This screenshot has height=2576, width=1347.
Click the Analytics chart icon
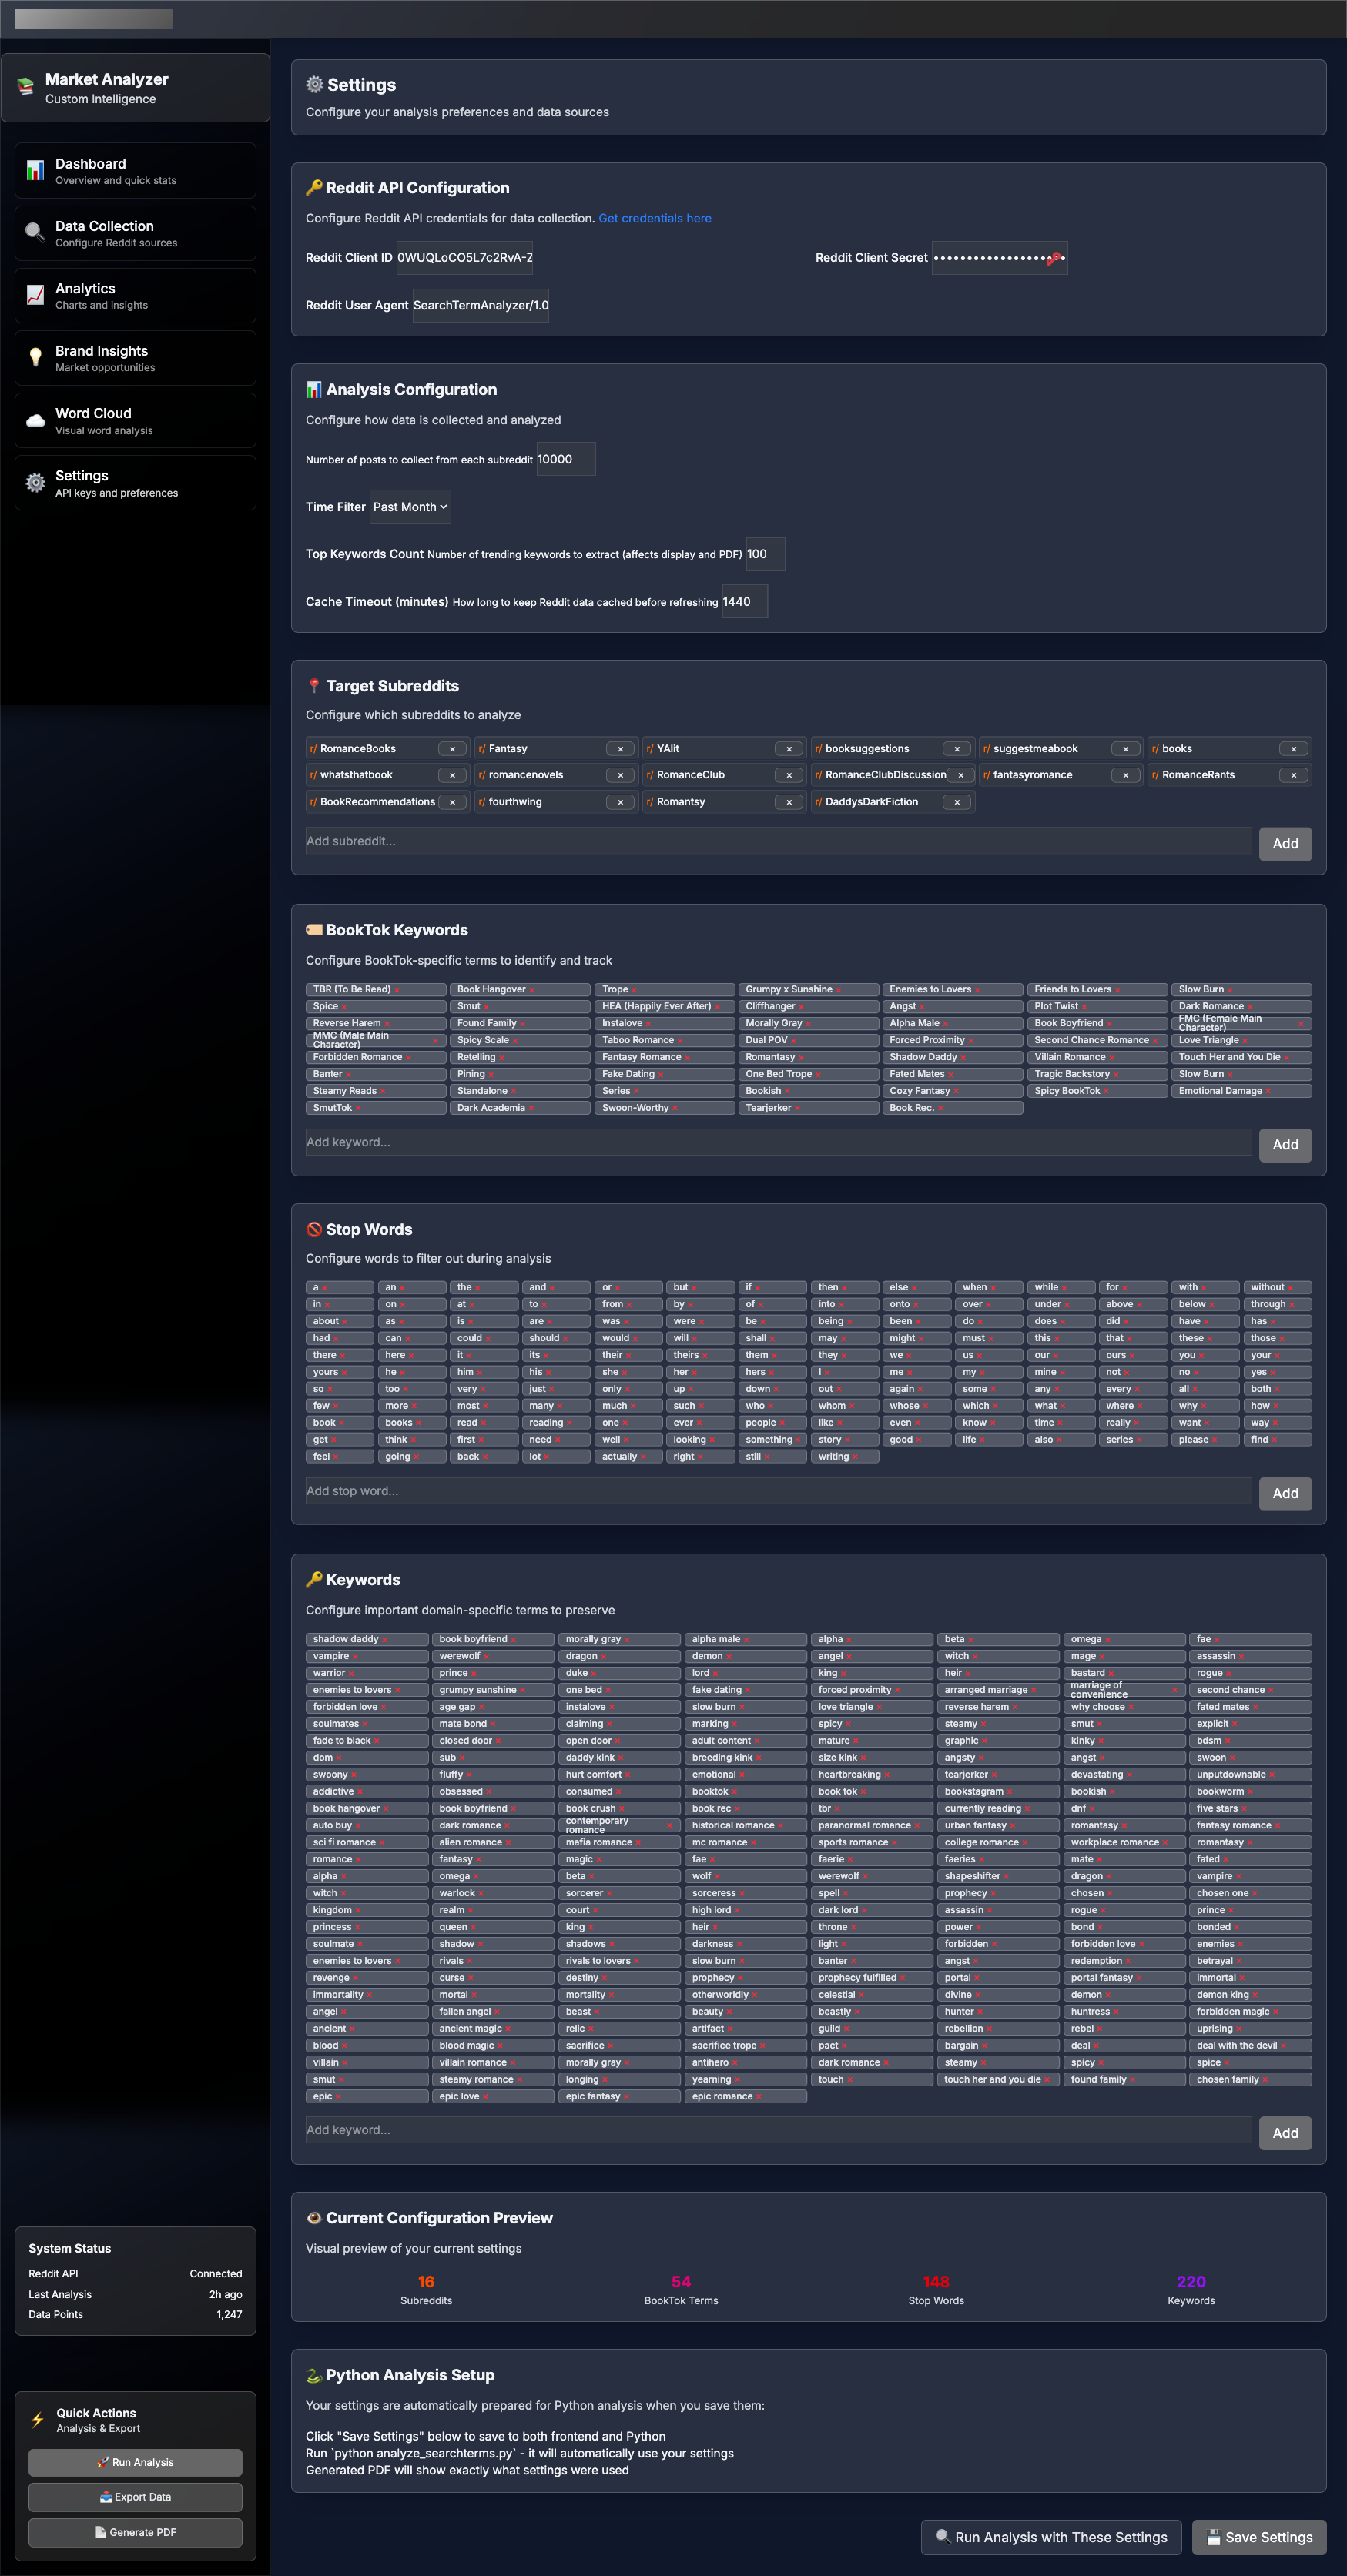(35, 296)
